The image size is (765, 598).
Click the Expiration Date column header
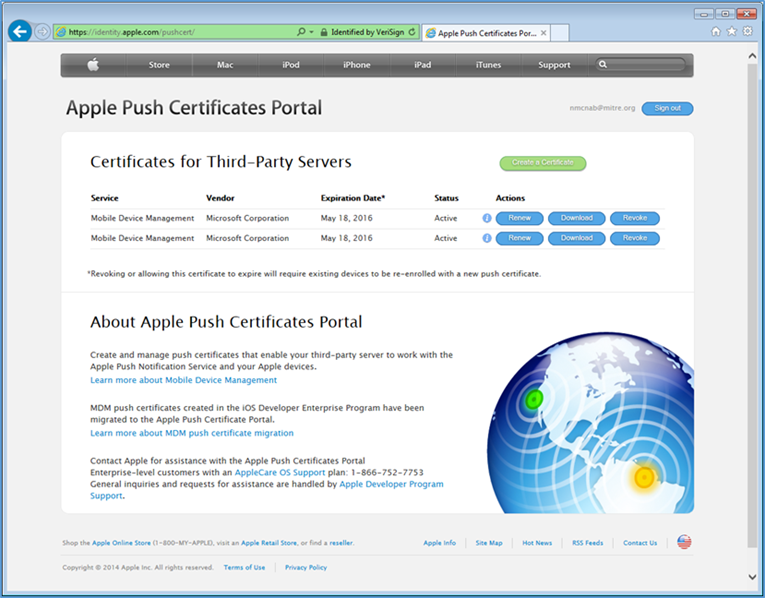coord(353,198)
